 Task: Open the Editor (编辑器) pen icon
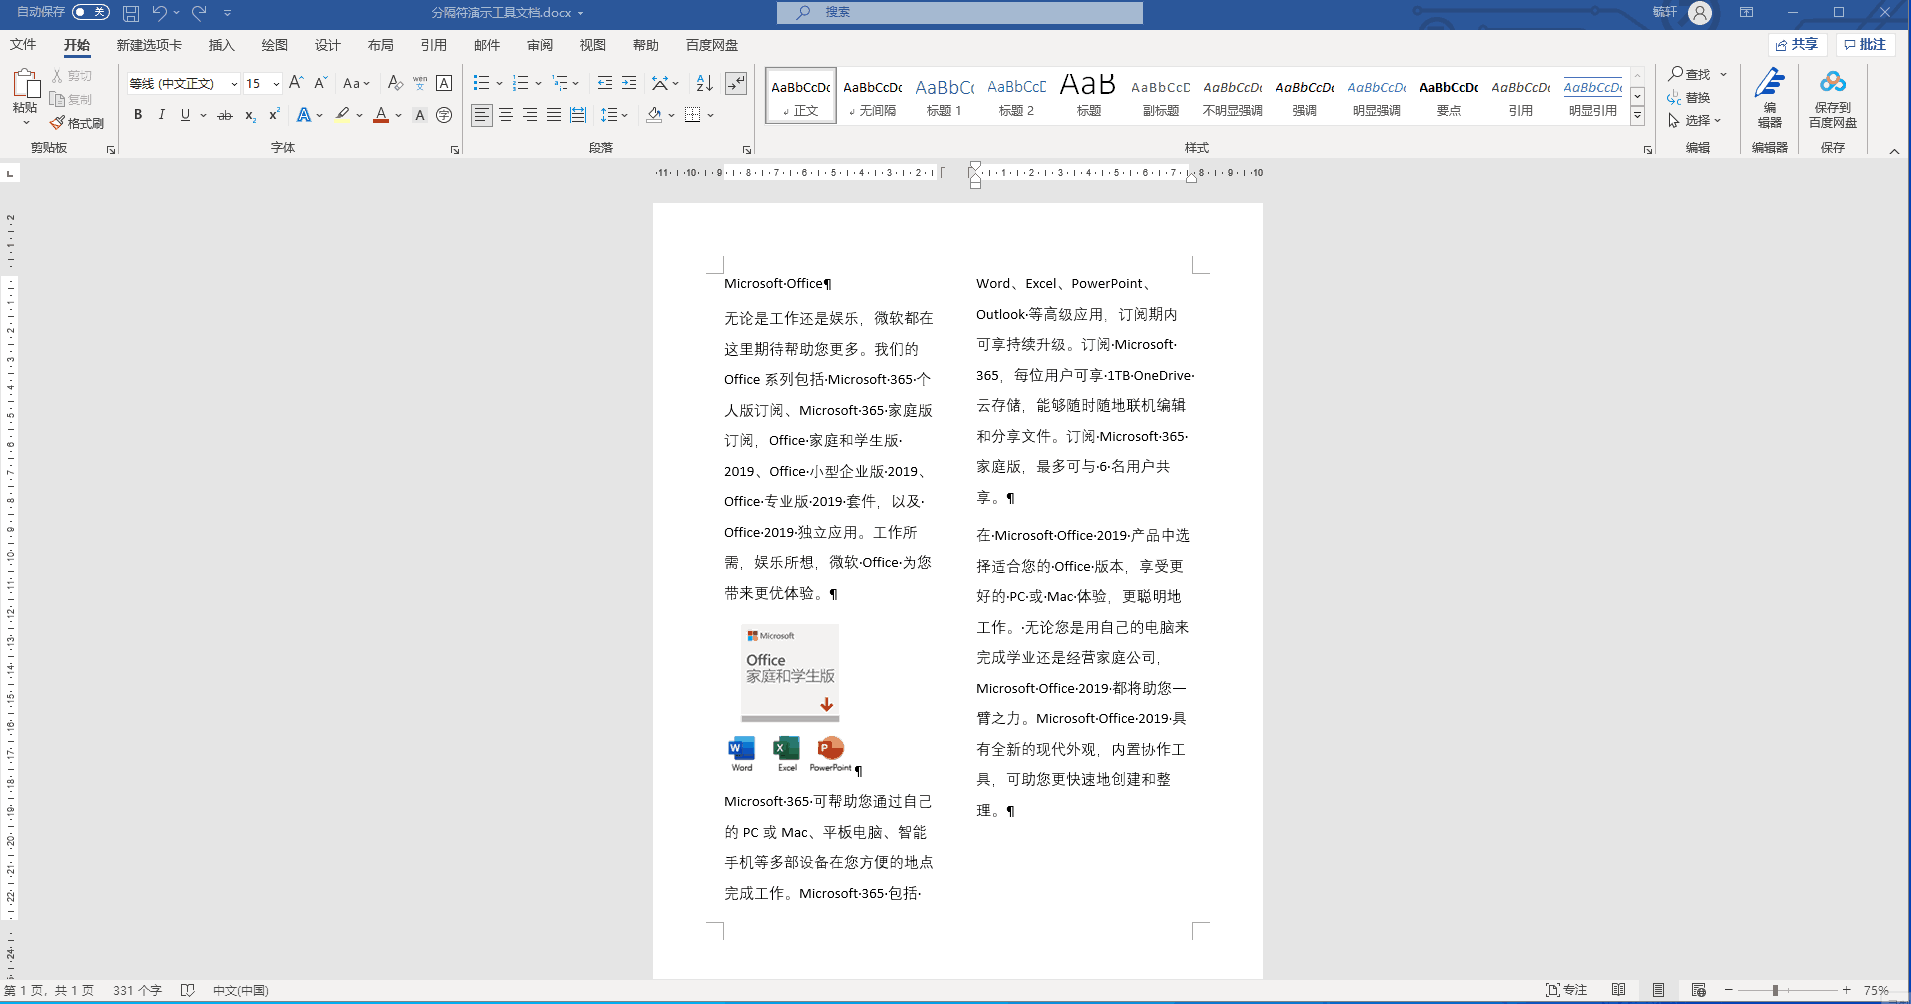tap(1770, 97)
